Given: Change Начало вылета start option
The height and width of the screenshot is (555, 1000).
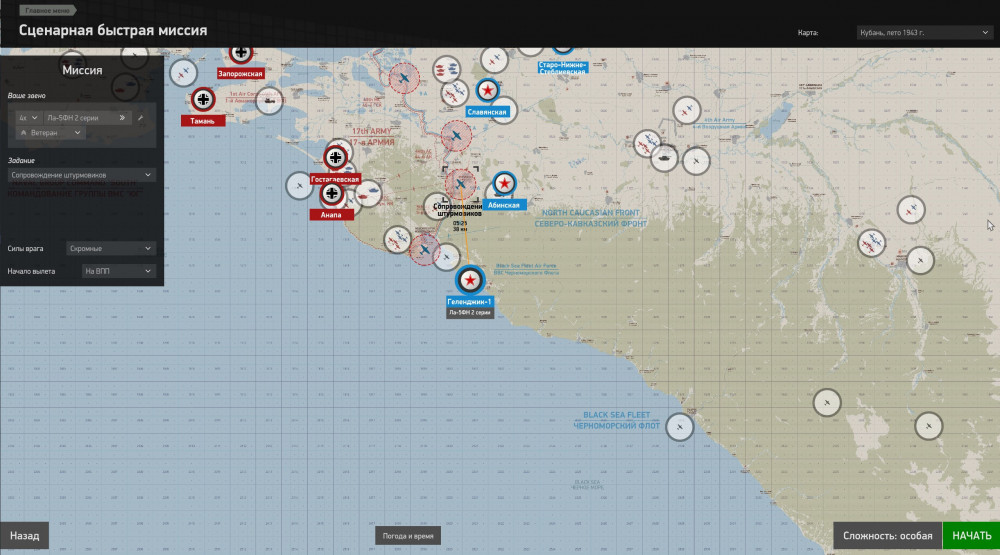Looking at the screenshot, I should point(118,271).
